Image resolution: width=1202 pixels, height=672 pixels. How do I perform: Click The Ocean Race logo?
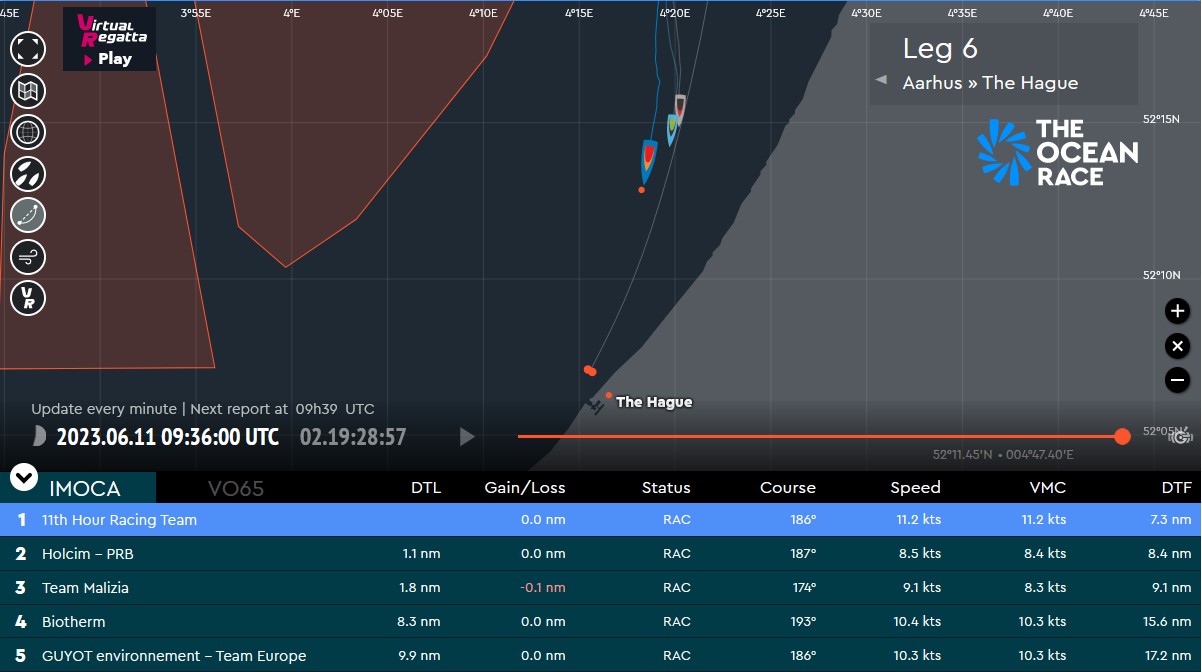pos(1057,152)
